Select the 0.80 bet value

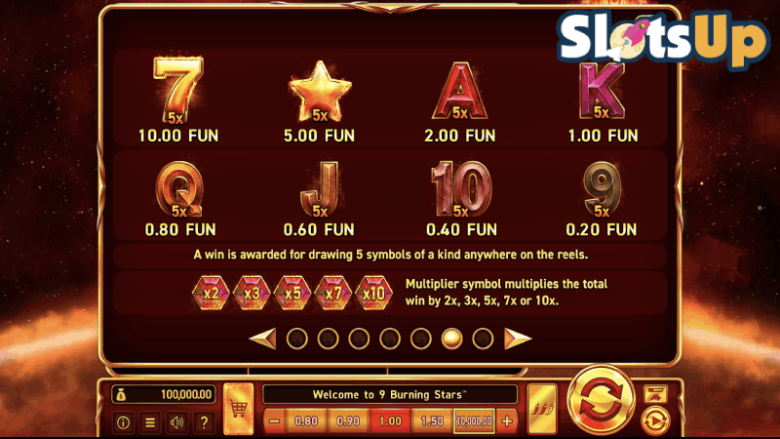306,421
